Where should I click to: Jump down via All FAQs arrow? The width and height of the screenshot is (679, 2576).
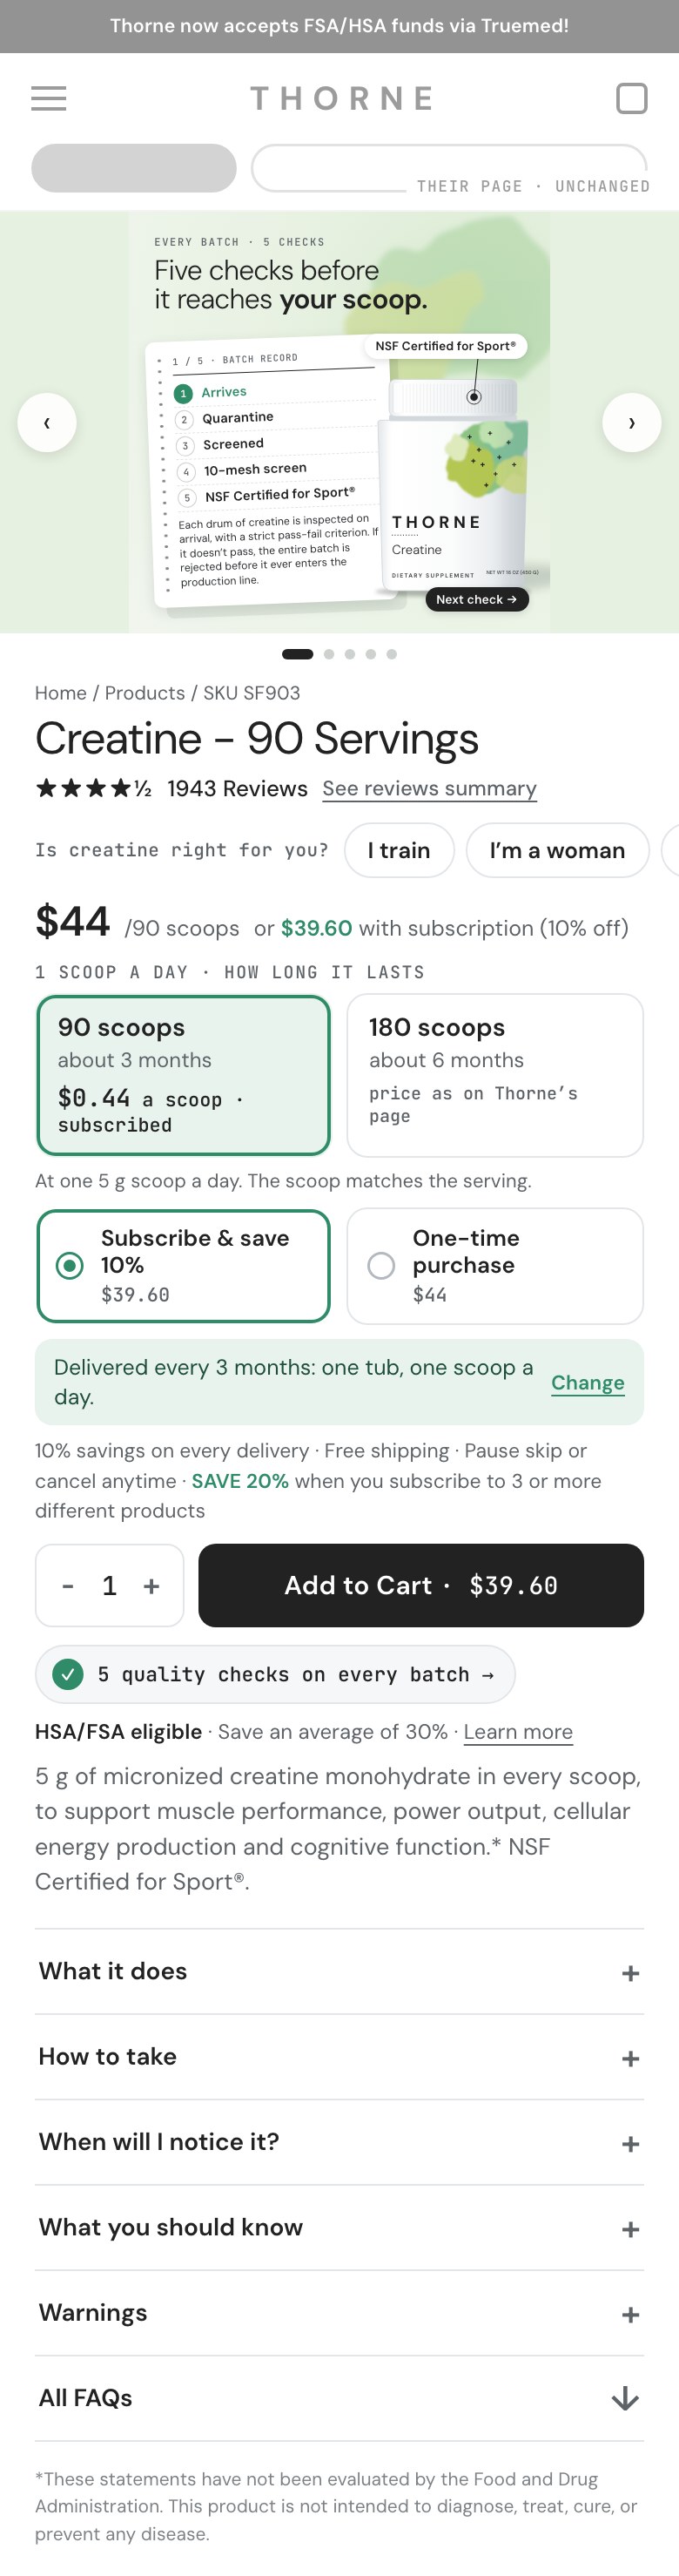[625, 2398]
